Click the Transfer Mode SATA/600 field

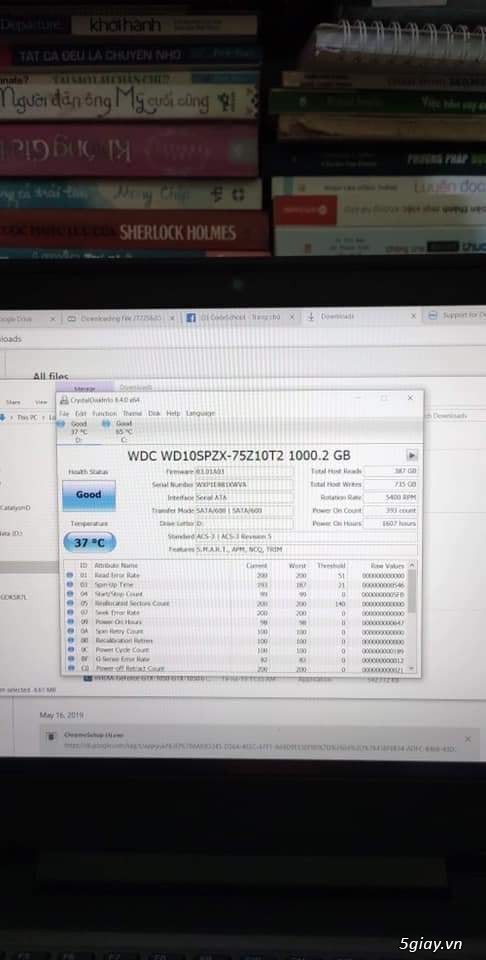tap(243, 511)
